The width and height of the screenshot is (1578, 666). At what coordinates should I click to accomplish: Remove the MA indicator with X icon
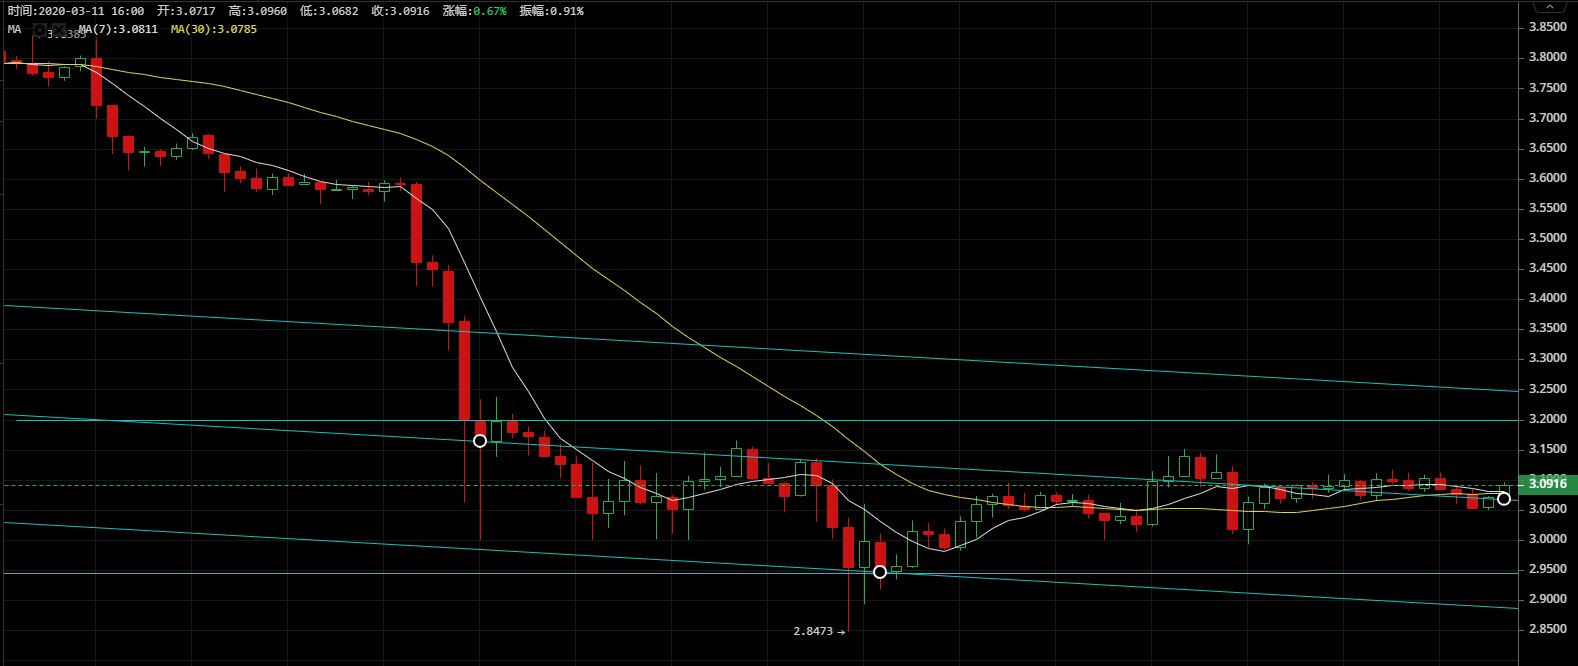tap(59, 30)
